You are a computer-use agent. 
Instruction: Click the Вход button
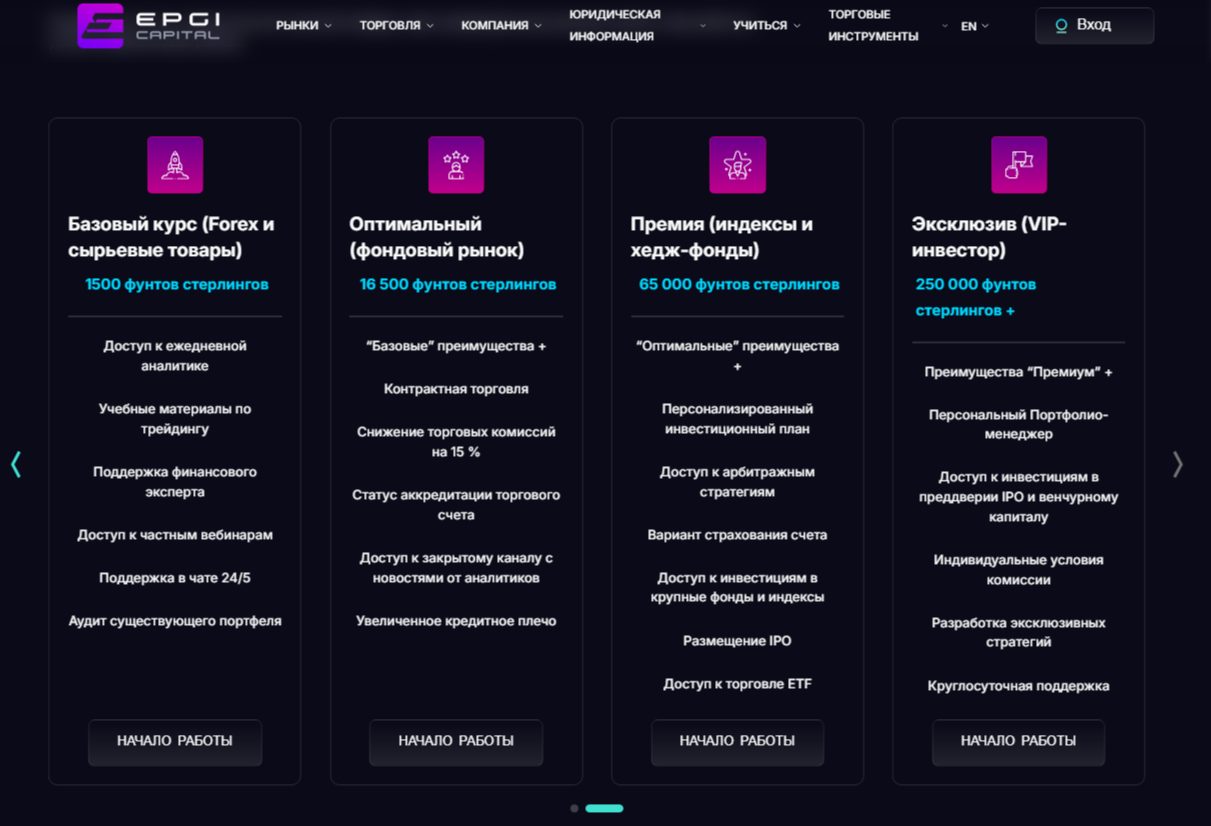(1094, 25)
